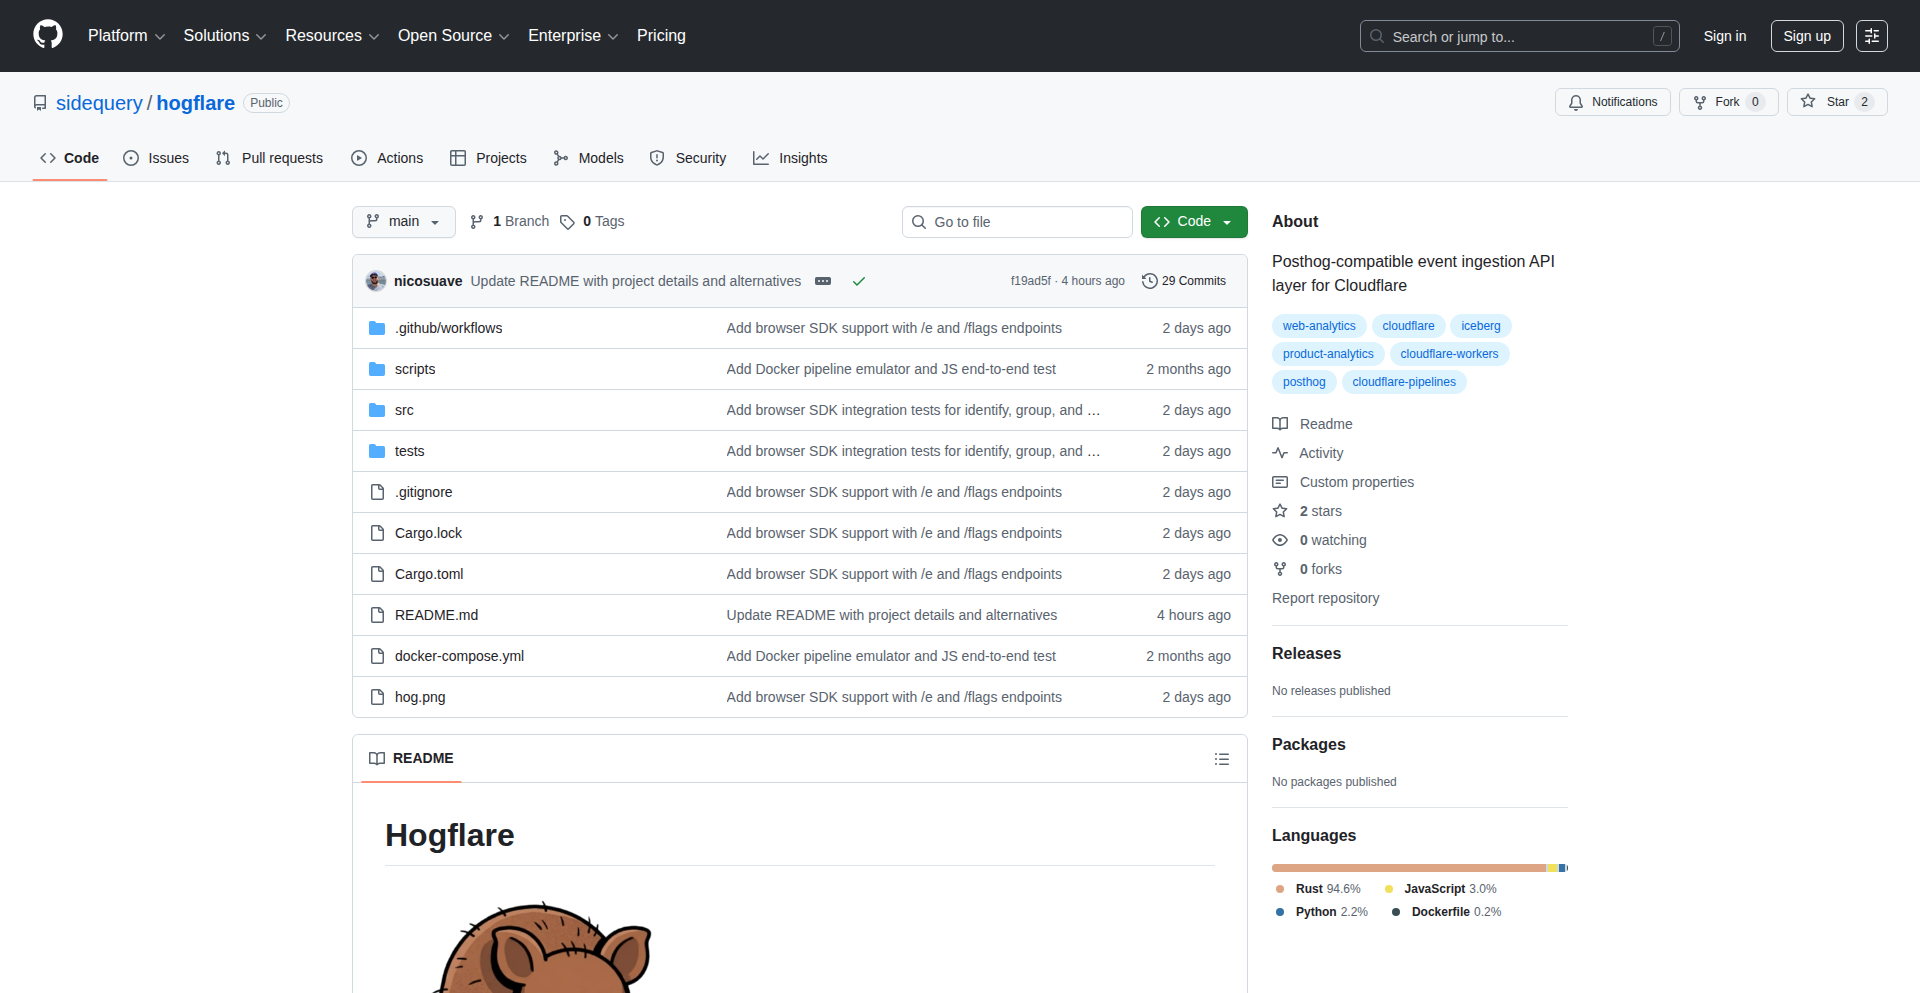This screenshot has width=1920, height=993.
Task: Click the Go to file search field
Action: point(1017,222)
